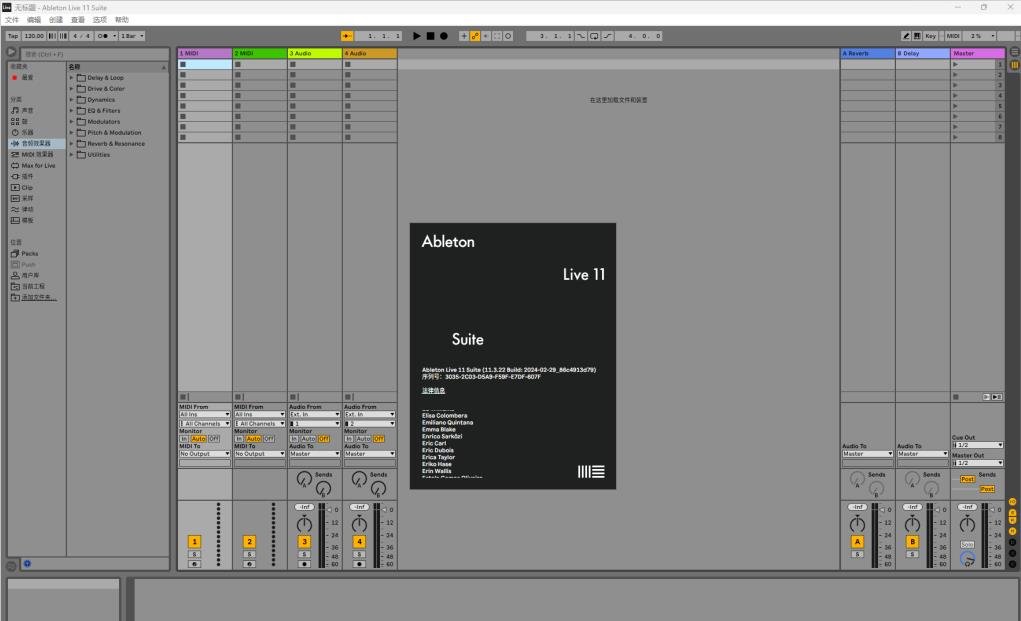Viewport: 1021px width, 621px height.
Task: Select the 插件 (Plug-ins) category
Action: pyautogui.click(x=22, y=176)
